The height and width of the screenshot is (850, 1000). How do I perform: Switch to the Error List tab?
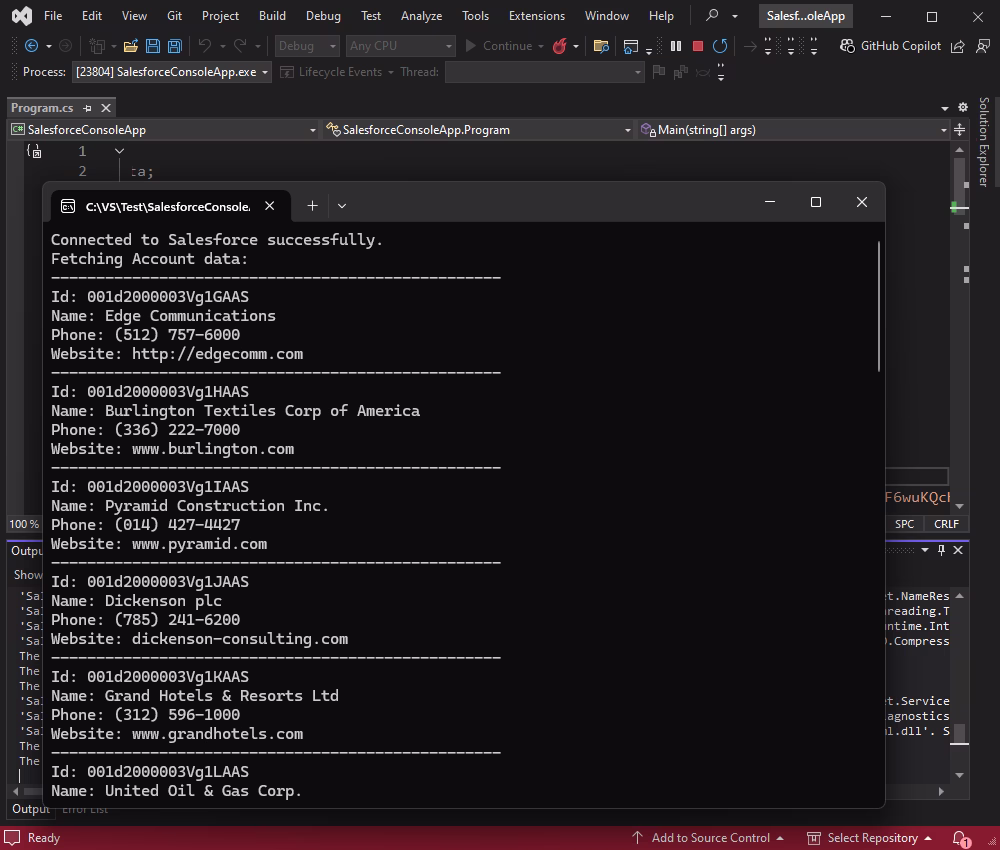85,808
